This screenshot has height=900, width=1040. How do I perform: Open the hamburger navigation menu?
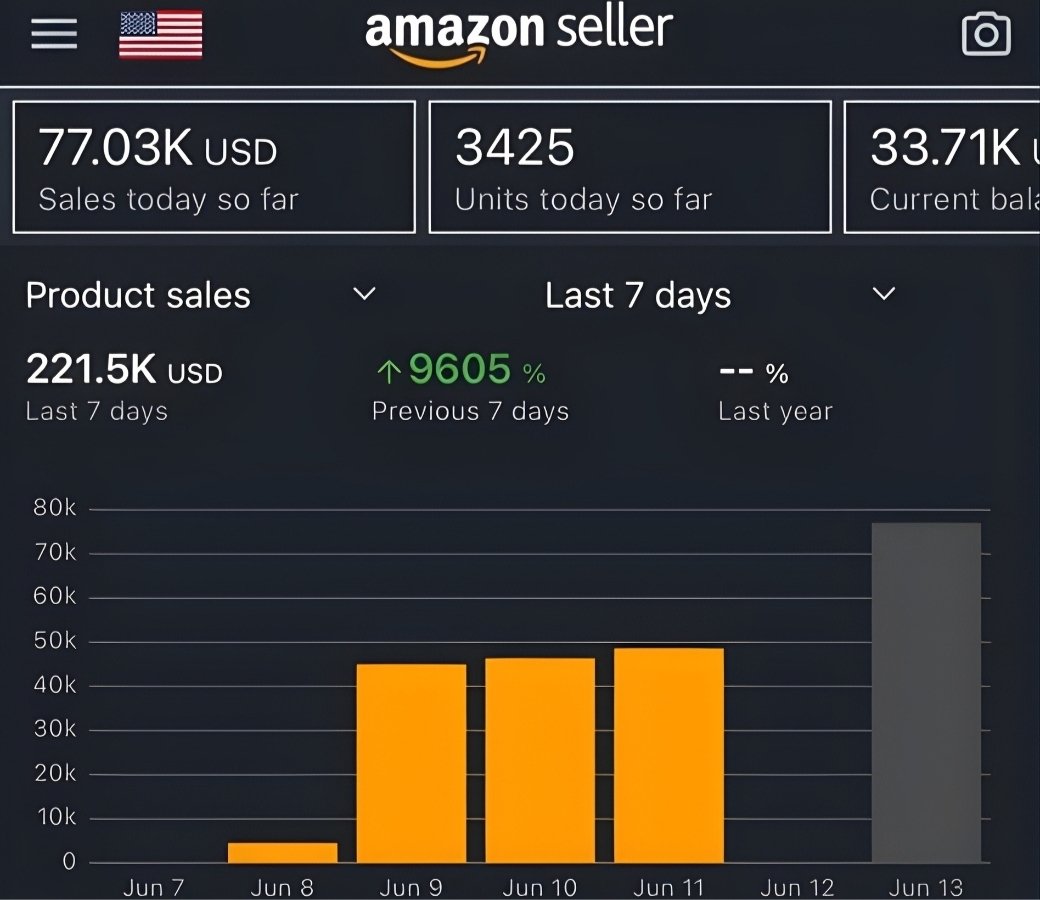tap(54, 34)
